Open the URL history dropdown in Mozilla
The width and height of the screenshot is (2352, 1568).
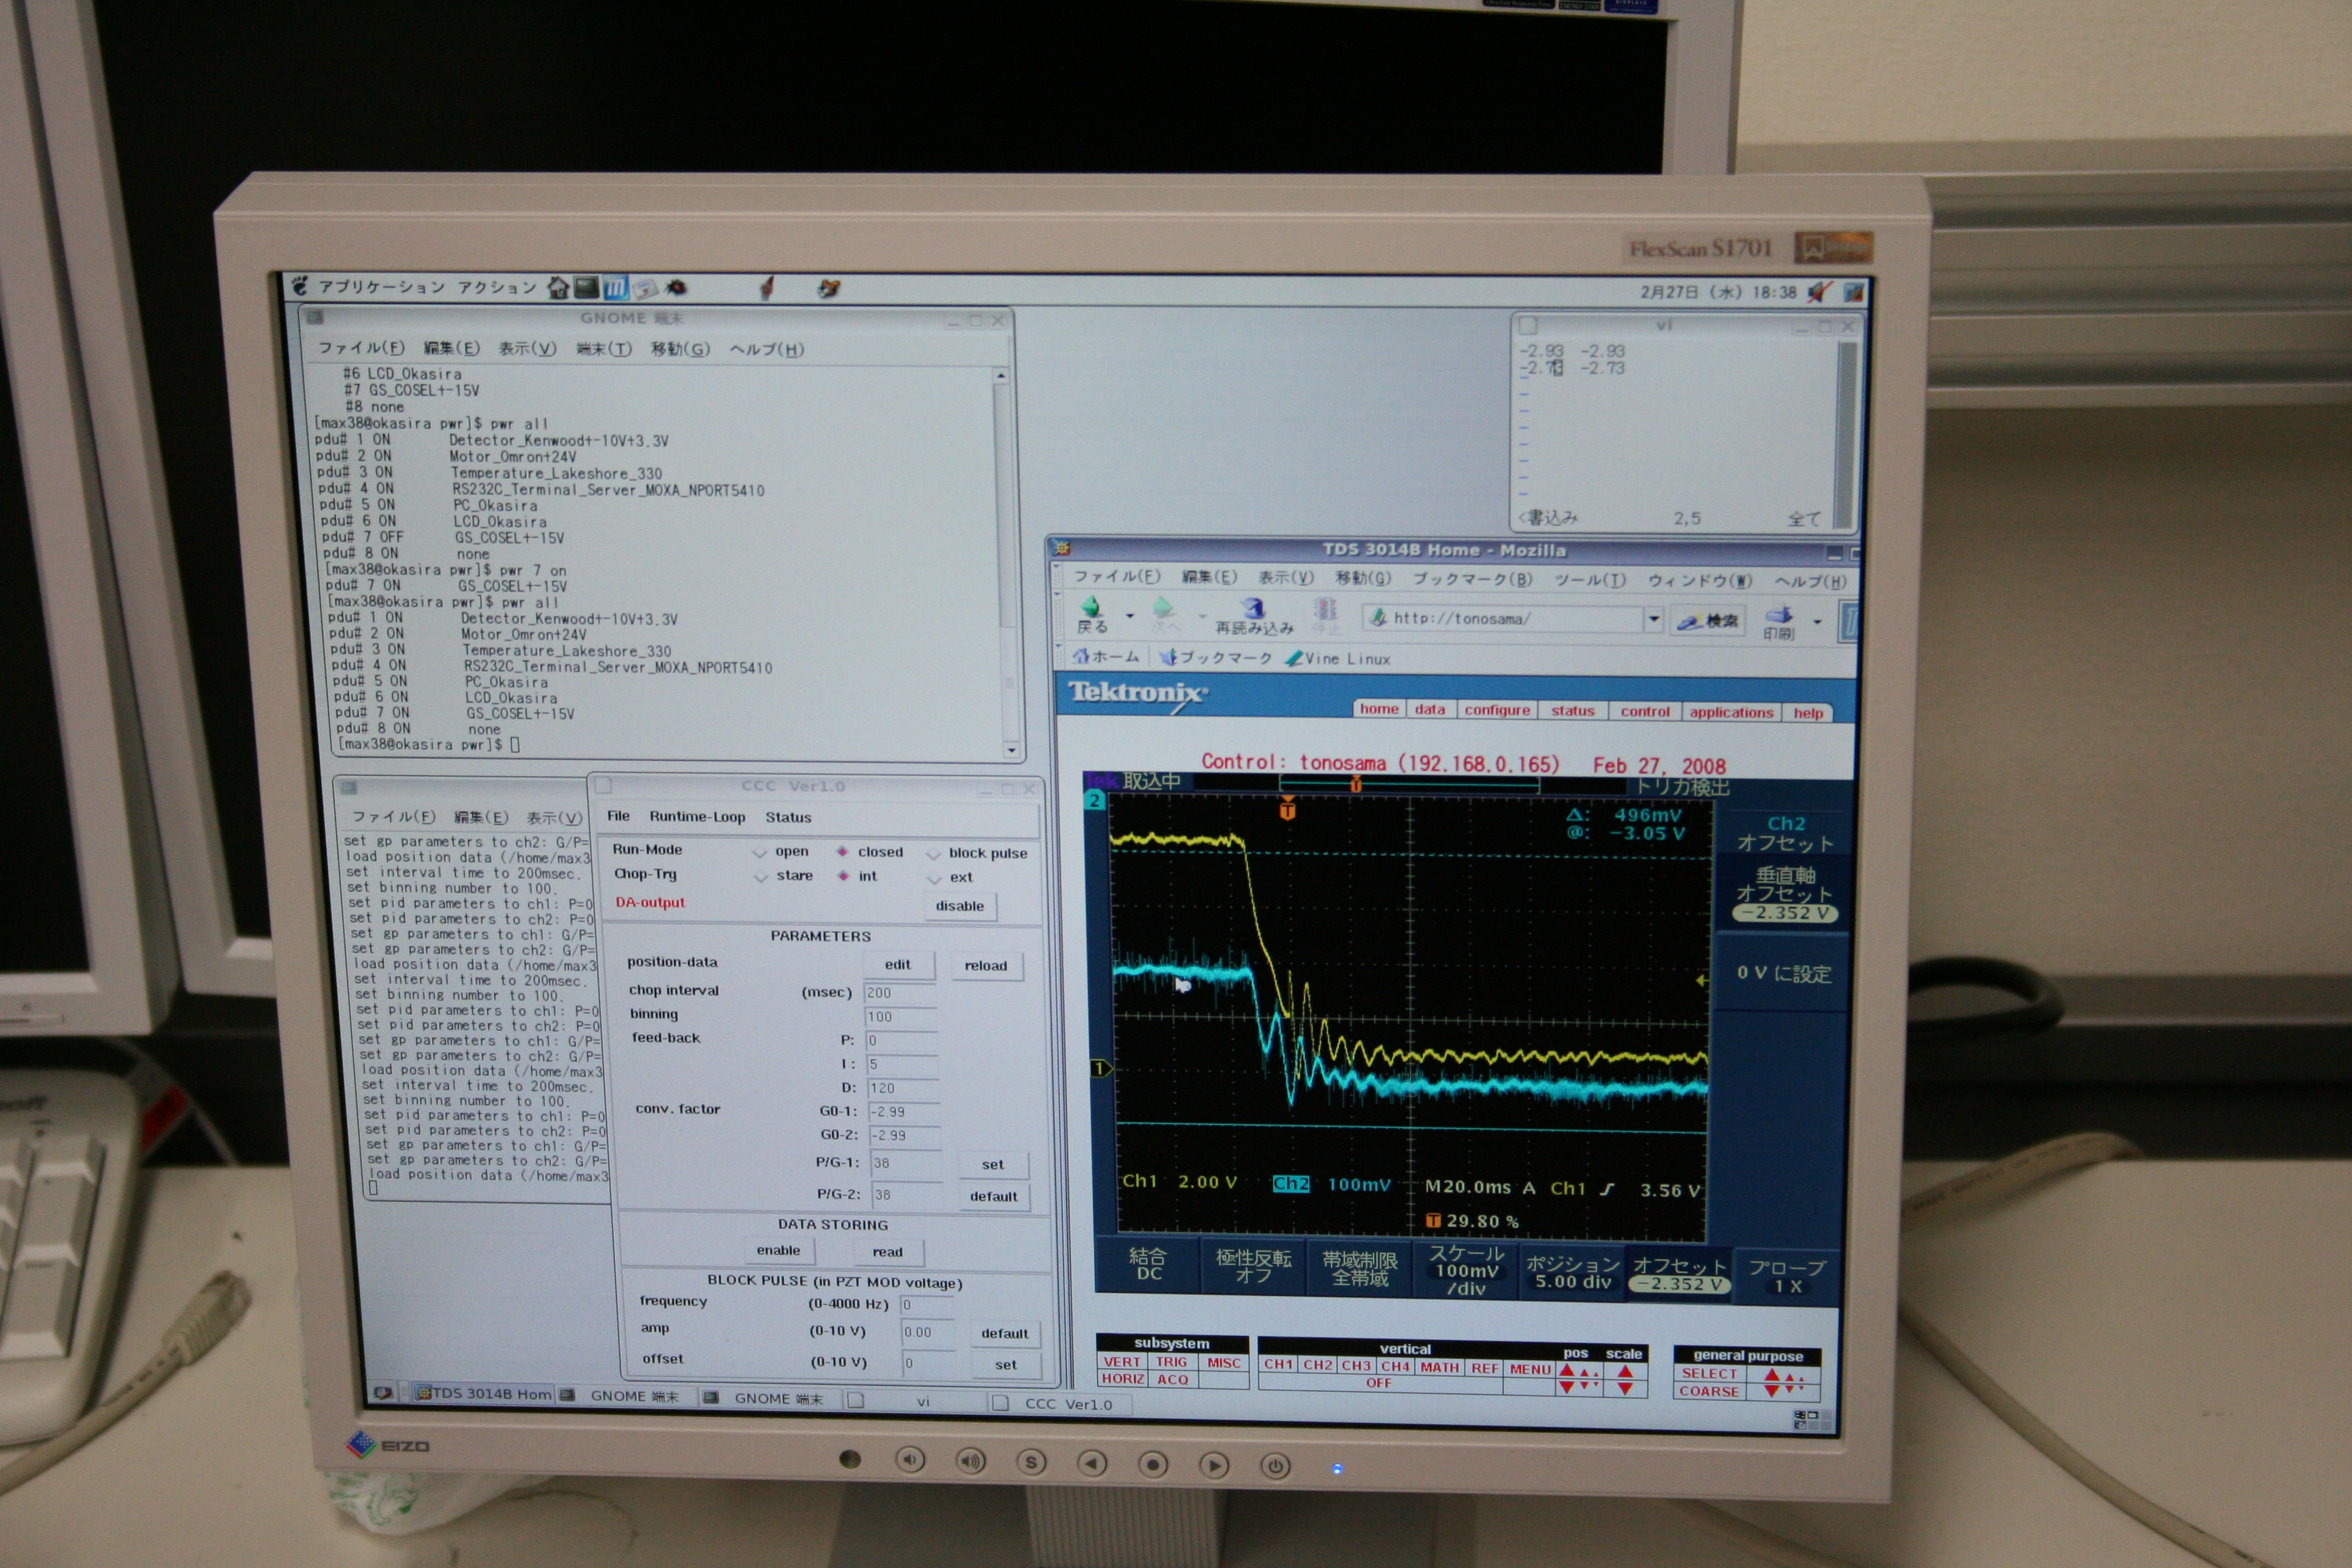point(1653,619)
